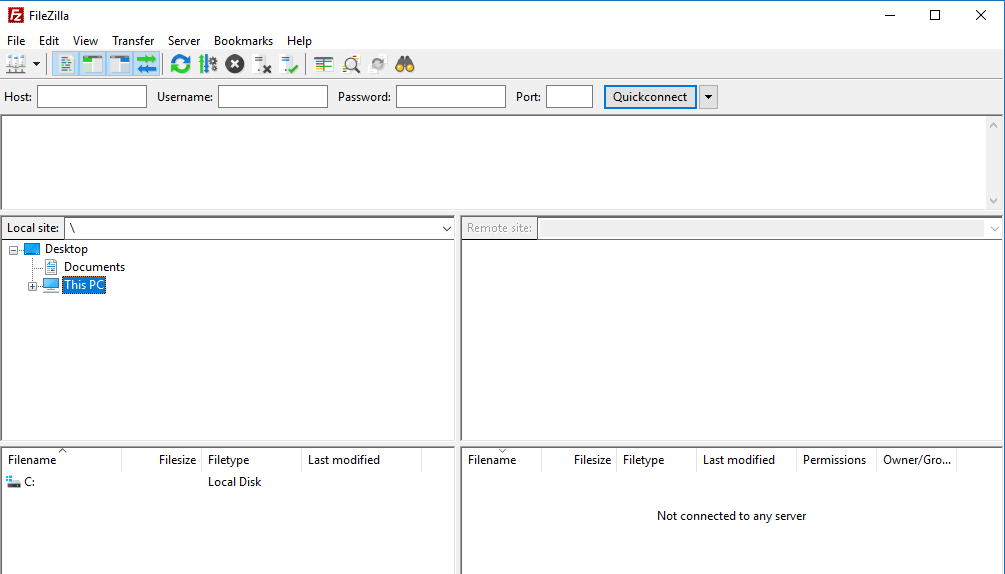Open directory listing filters dialog
The image size is (1005, 574).
pyautogui.click(x=324, y=64)
